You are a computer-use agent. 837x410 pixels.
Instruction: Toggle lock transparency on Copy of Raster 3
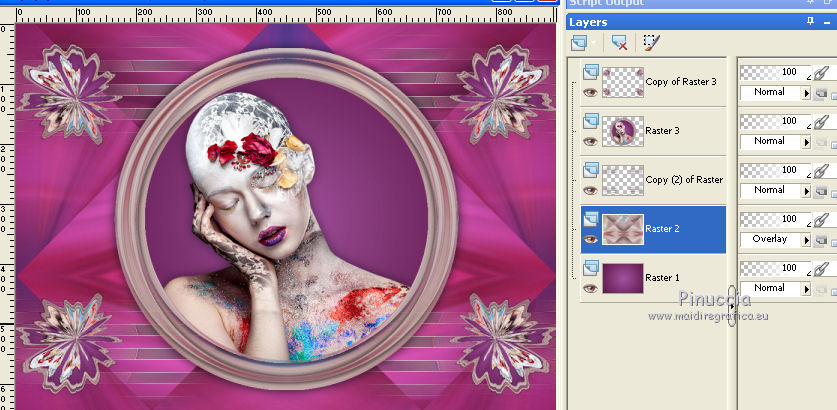click(x=820, y=94)
